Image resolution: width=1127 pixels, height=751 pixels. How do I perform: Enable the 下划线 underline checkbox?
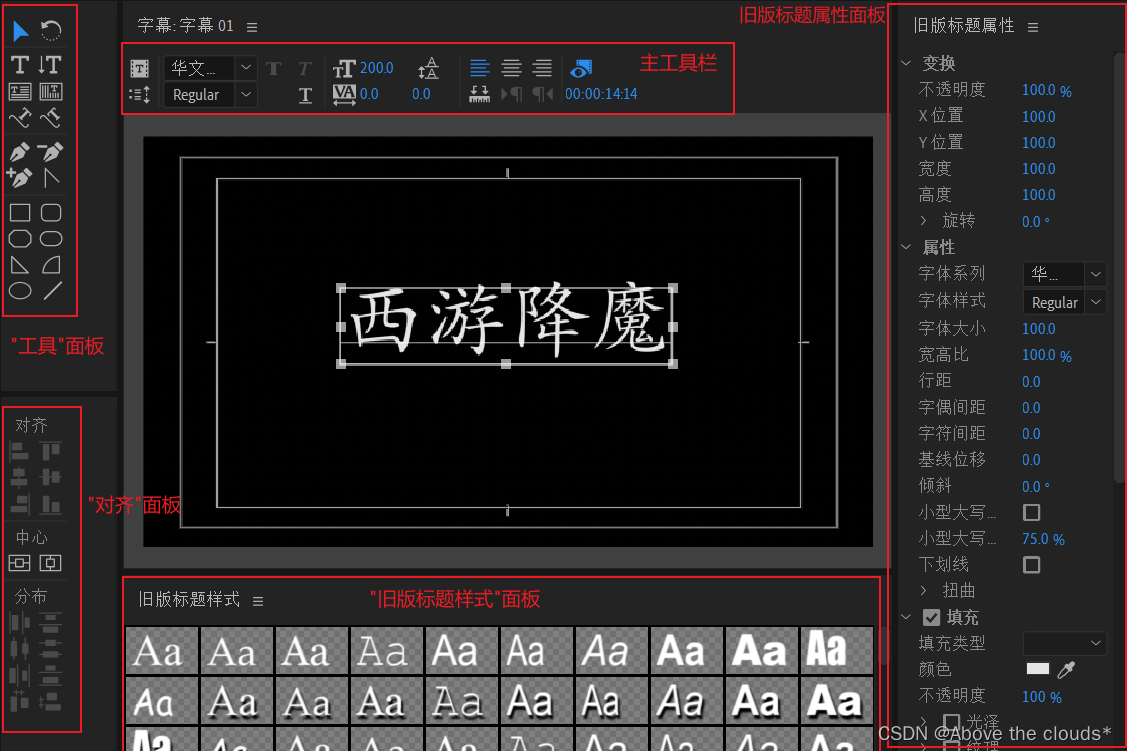(1031, 565)
